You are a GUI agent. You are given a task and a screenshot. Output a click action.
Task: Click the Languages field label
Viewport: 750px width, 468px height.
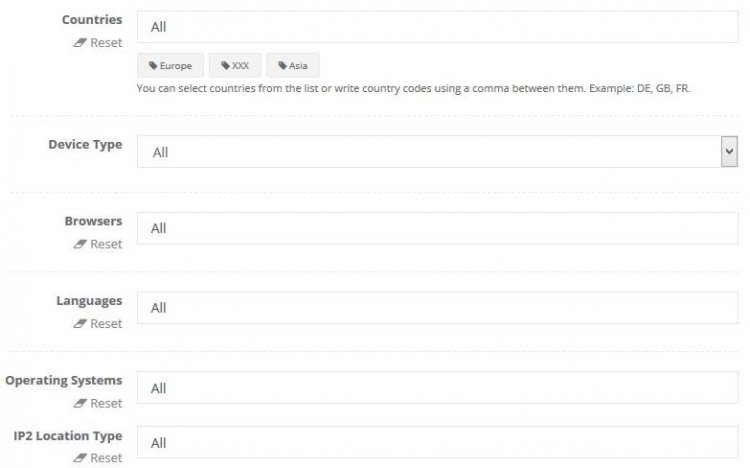click(x=90, y=301)
